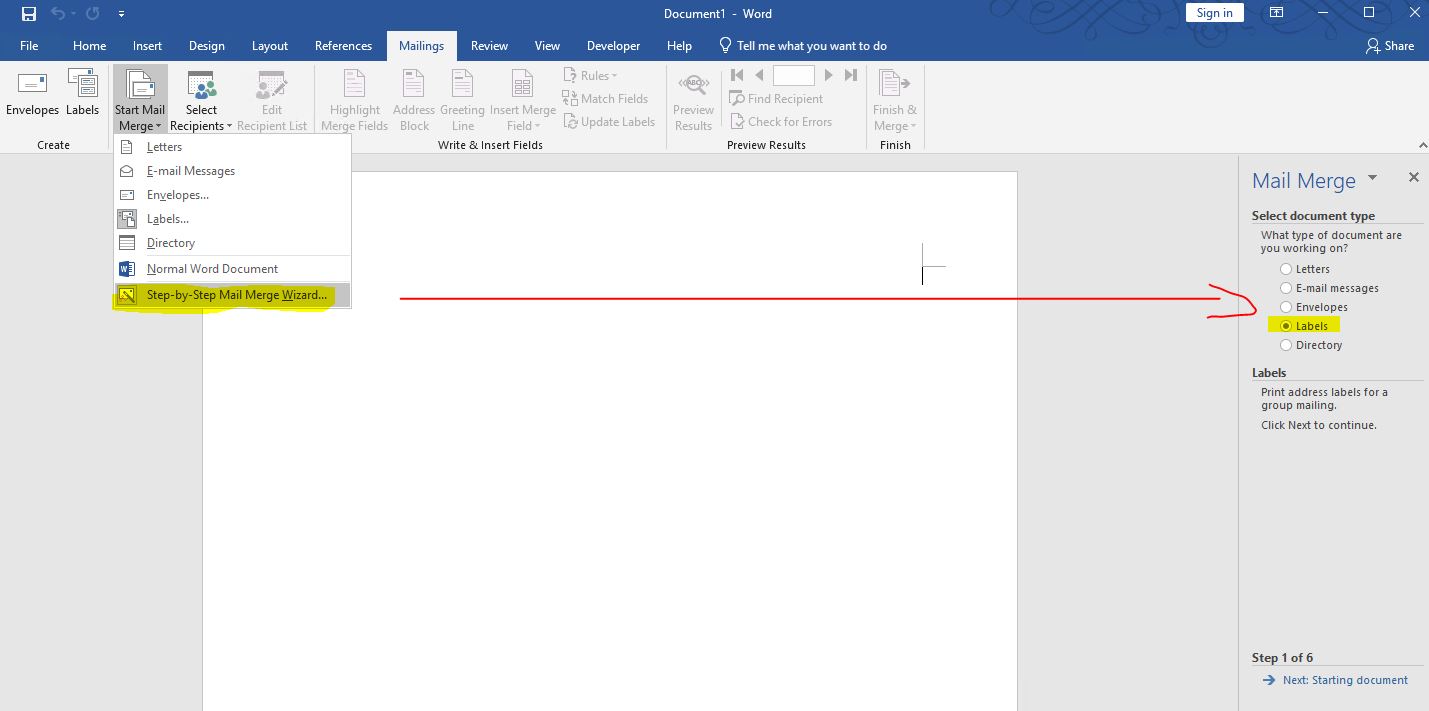Image resolution: width=1429 pixels, height=711 pixels.
Task: Click the Labels icon in Create group
Action: [x=83, y=93]
